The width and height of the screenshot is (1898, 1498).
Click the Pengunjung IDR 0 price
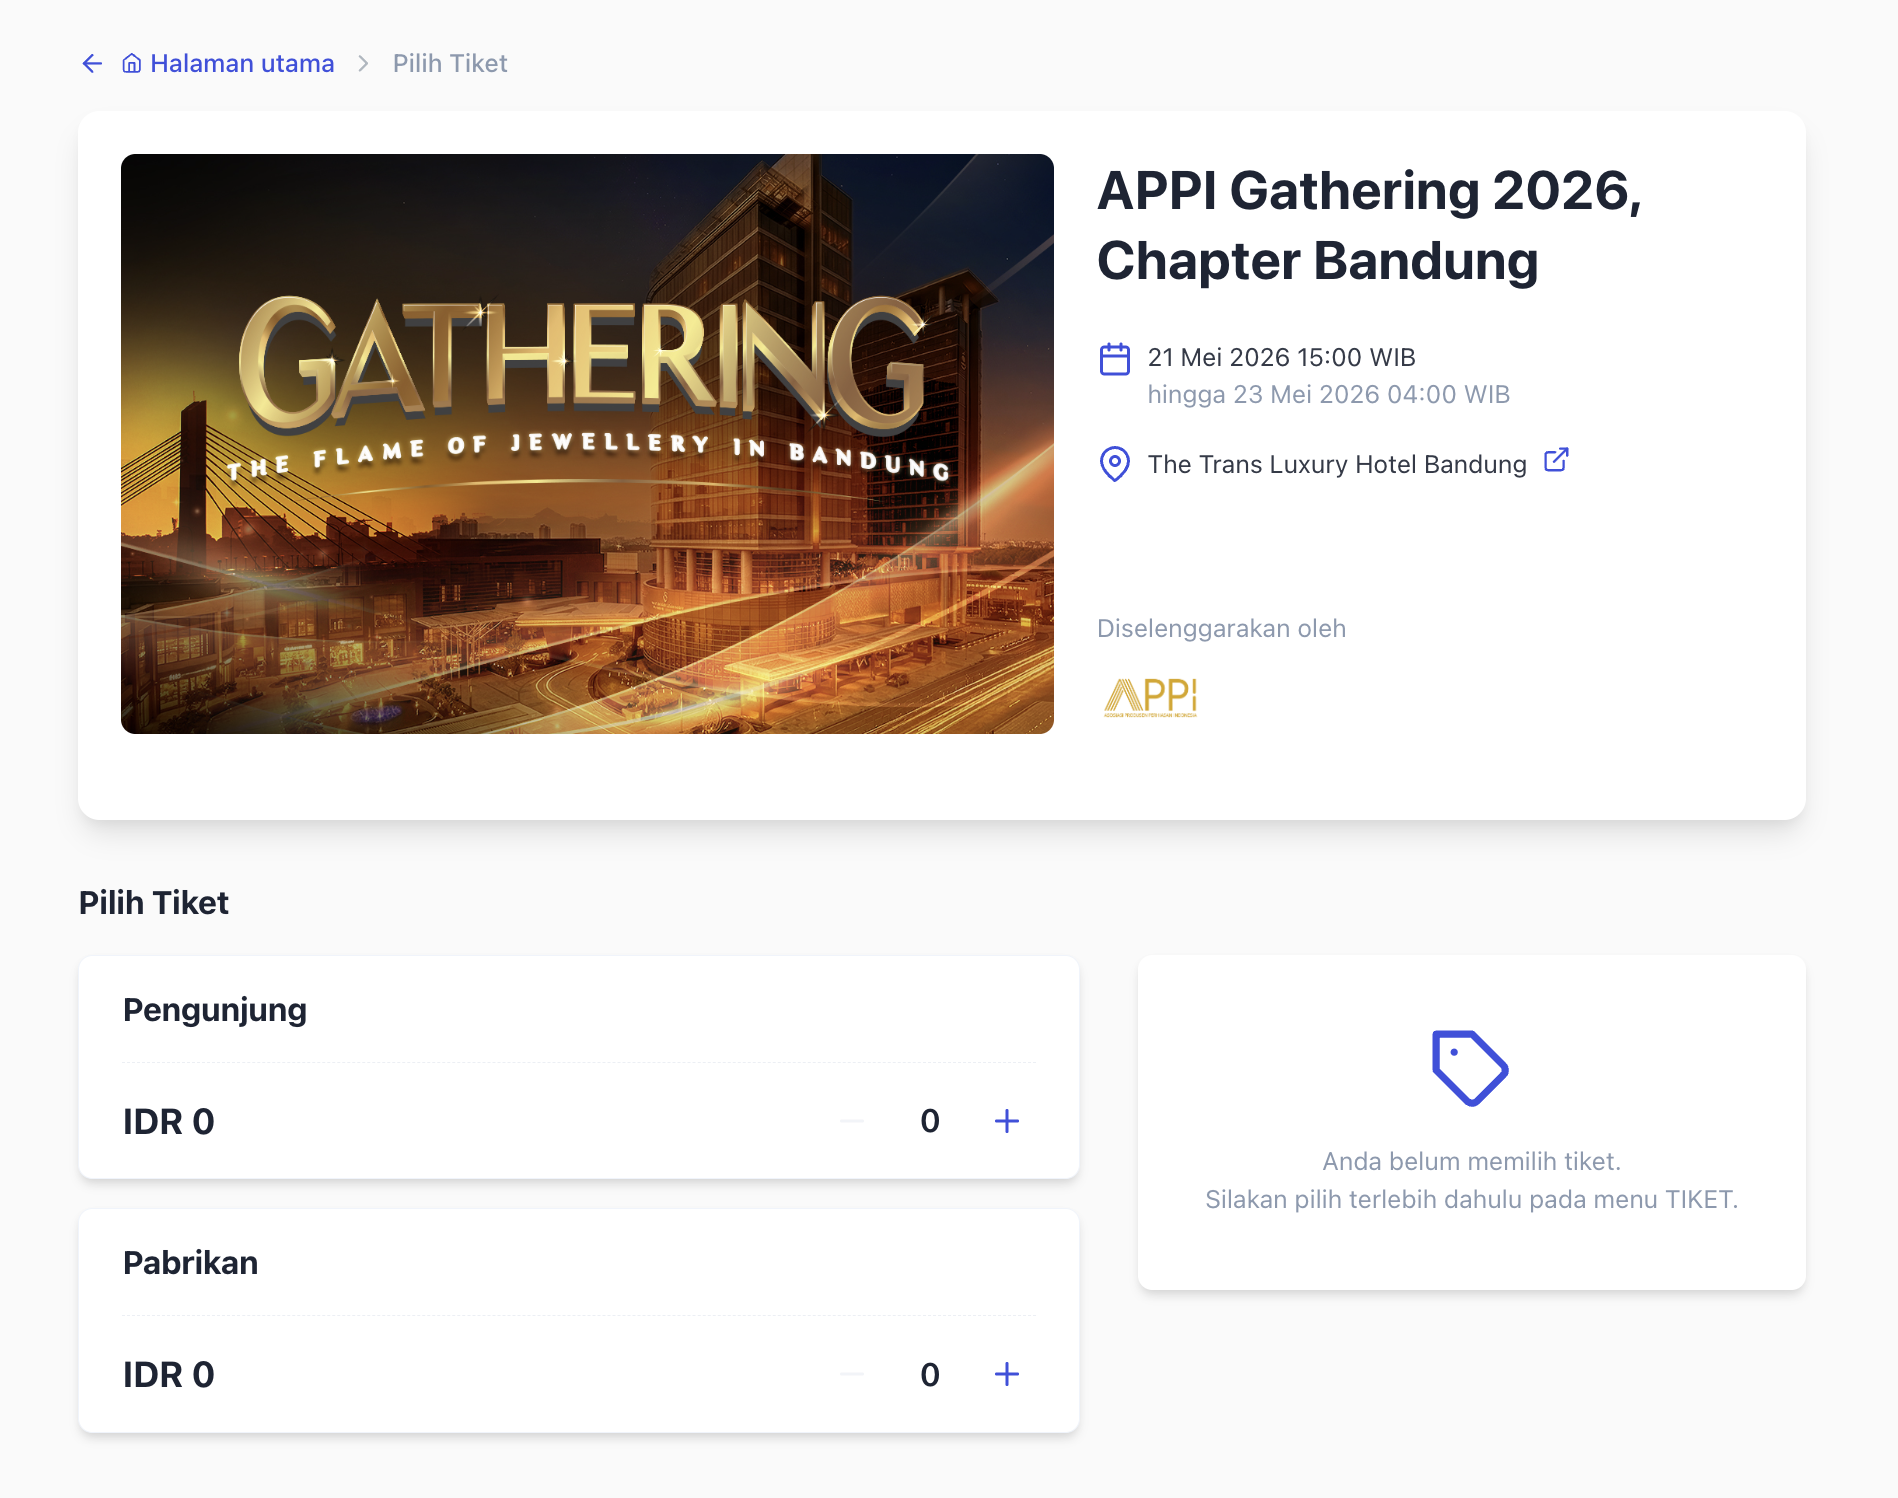click(169, 1122)
